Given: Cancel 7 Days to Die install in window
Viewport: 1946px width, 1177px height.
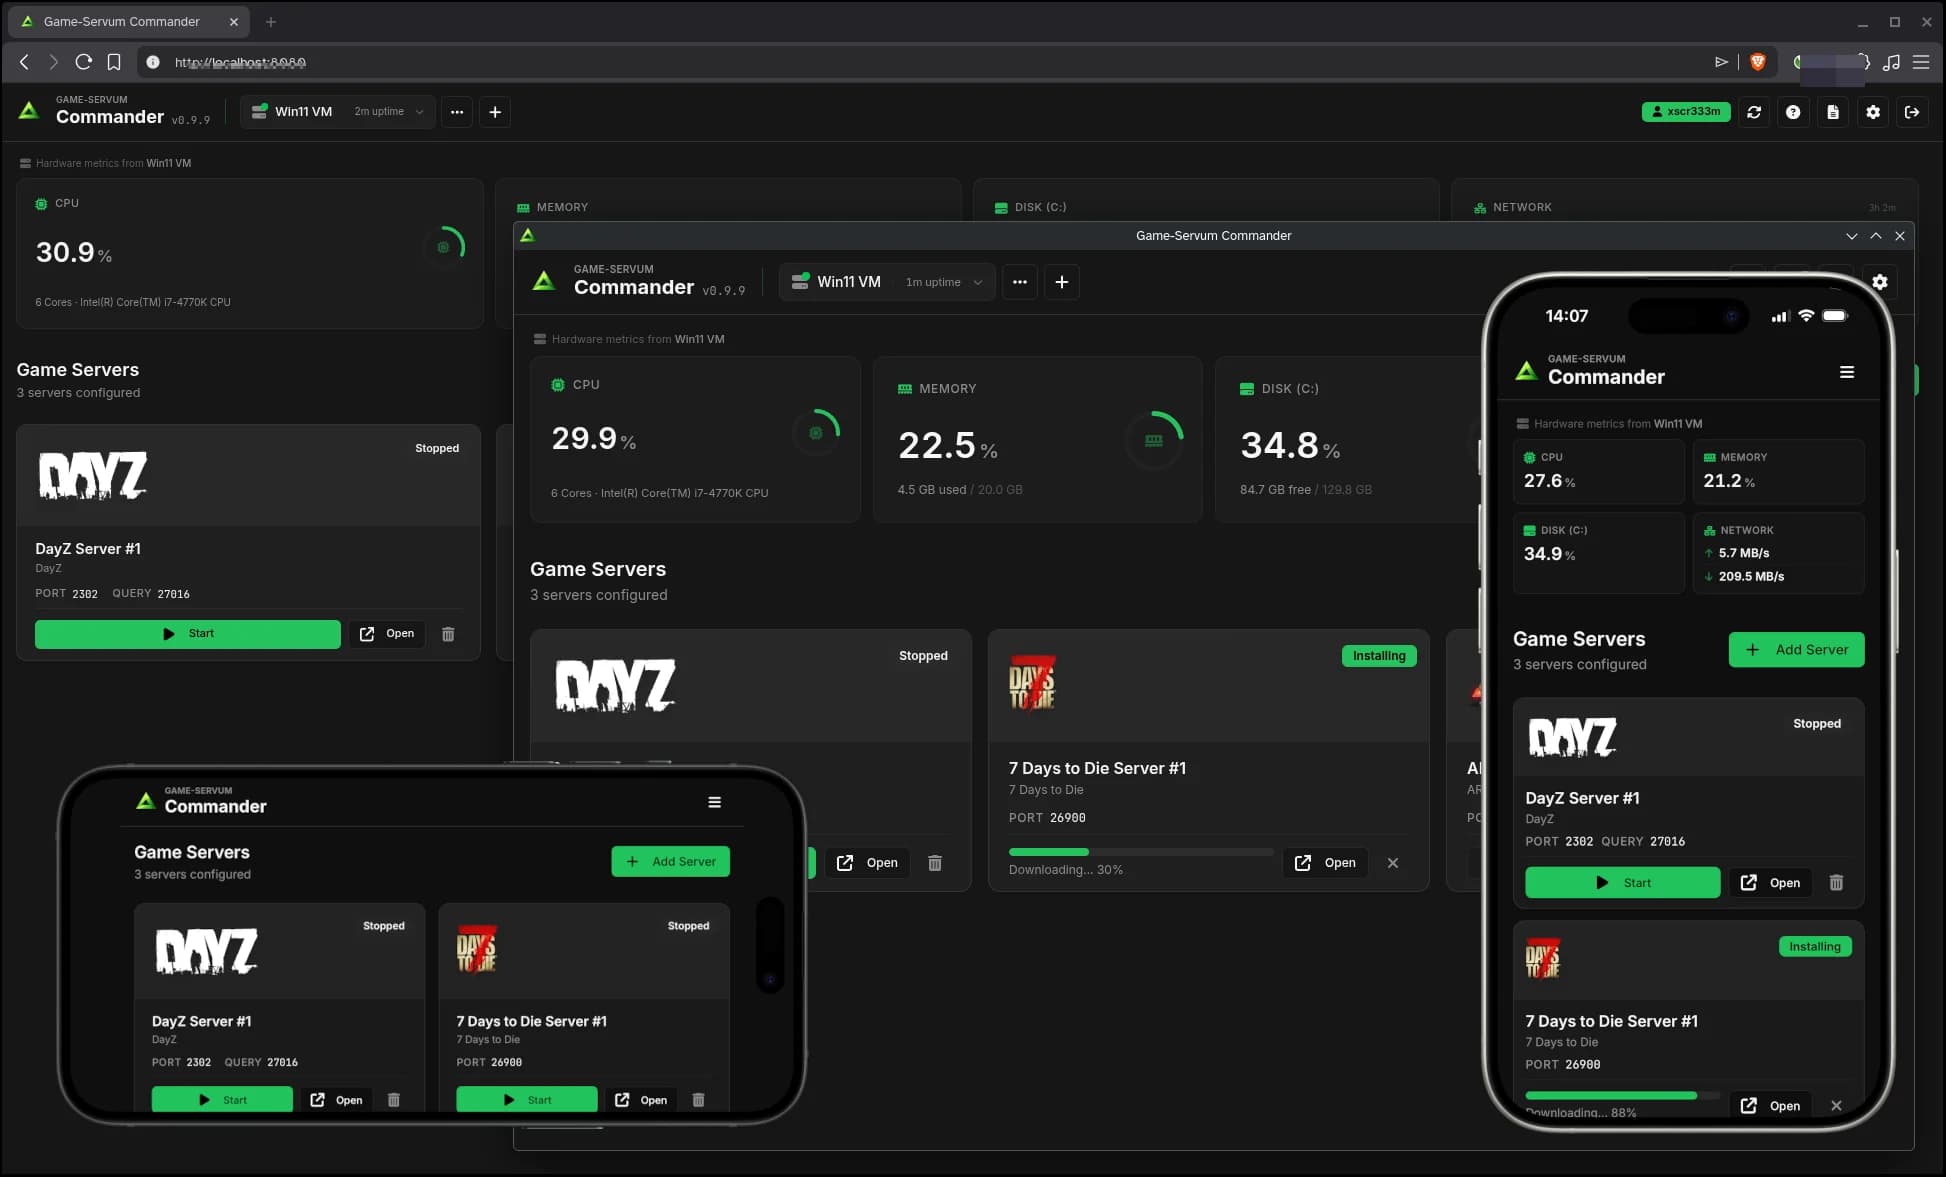Looking at the screenshot, I should click(1393, 863).
